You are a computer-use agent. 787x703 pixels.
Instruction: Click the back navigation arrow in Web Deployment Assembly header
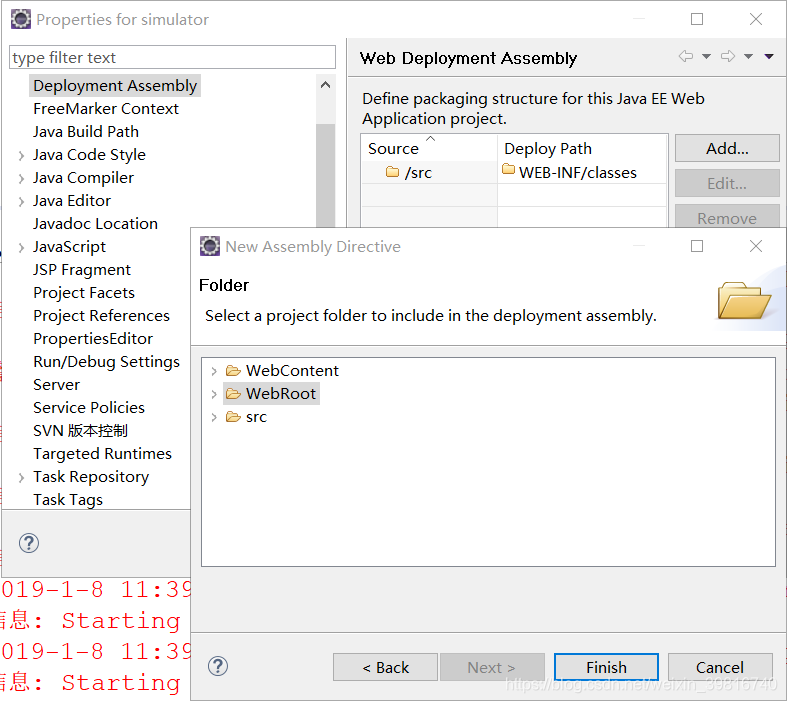click(686, 56)
